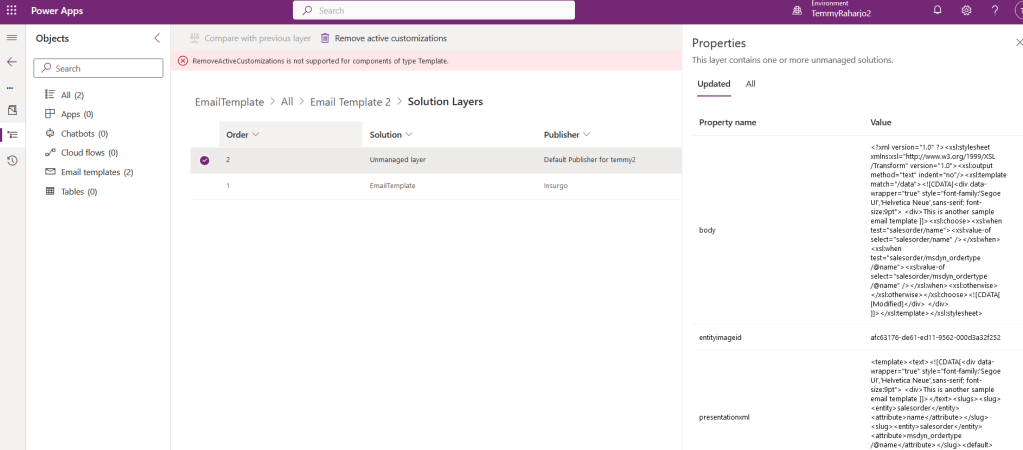Open the History icon in left rail

pos(12,160)
